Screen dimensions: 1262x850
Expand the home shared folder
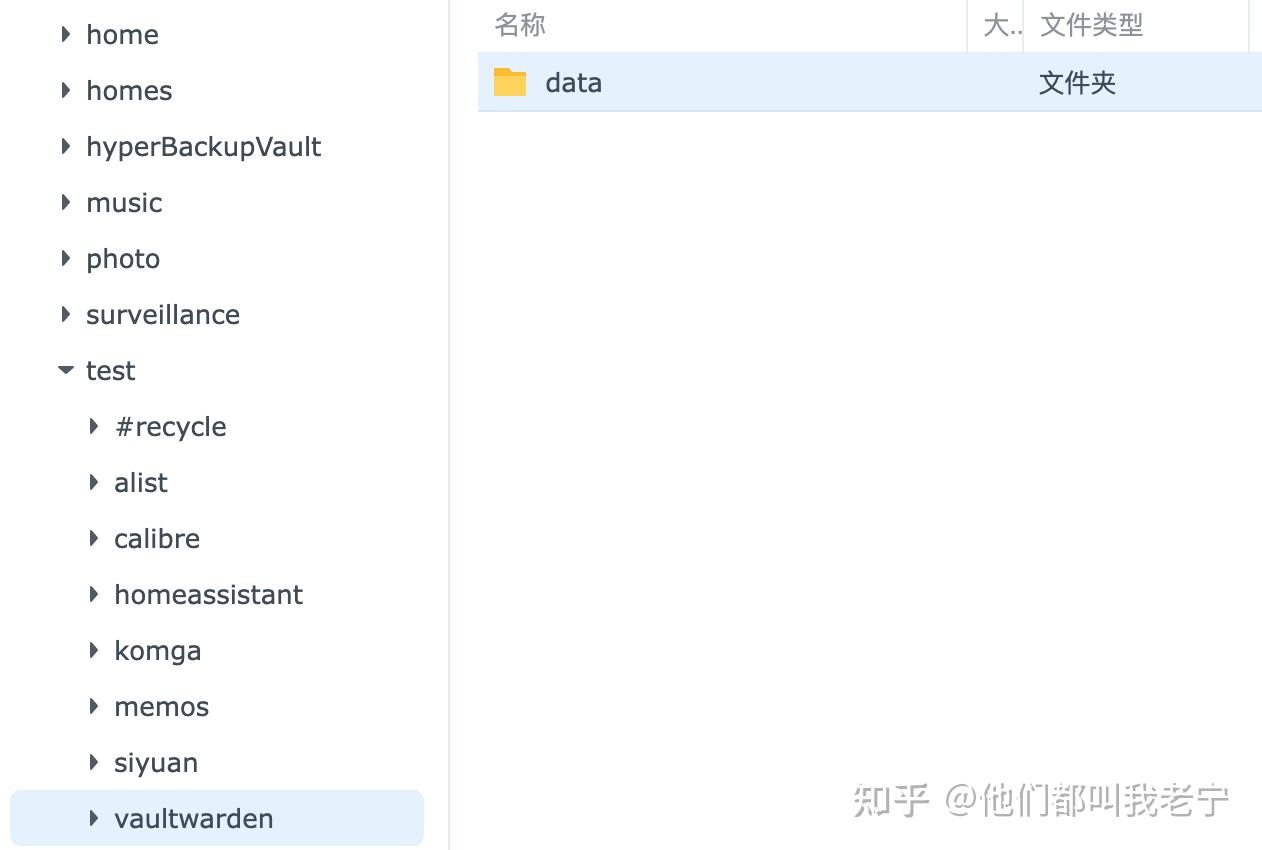tap(65, 34)
